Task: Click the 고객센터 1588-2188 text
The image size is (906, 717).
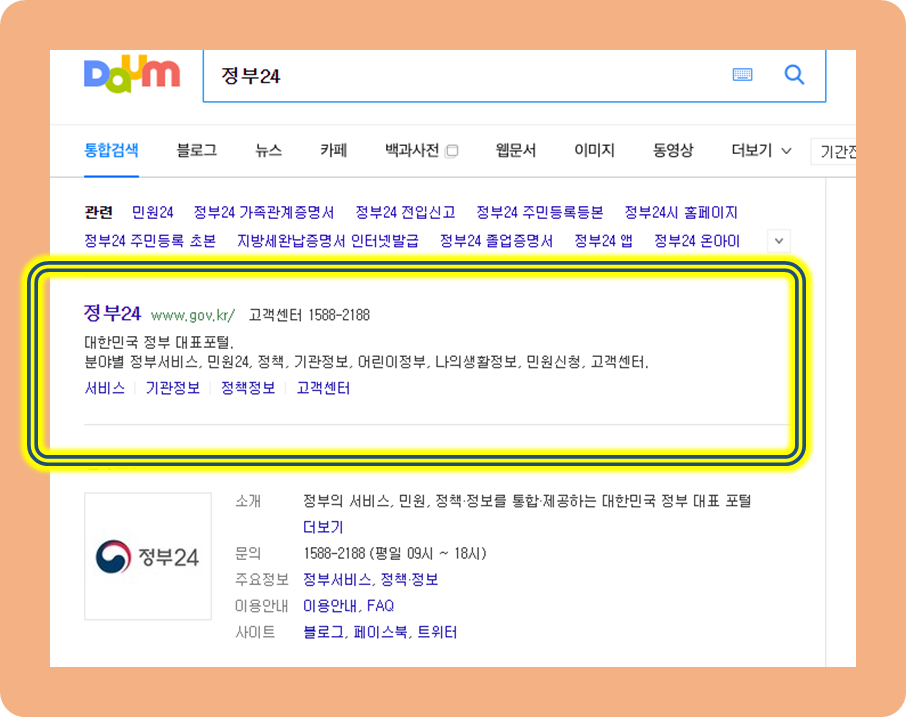Action: pyautogui.click(x=309, y=315)
